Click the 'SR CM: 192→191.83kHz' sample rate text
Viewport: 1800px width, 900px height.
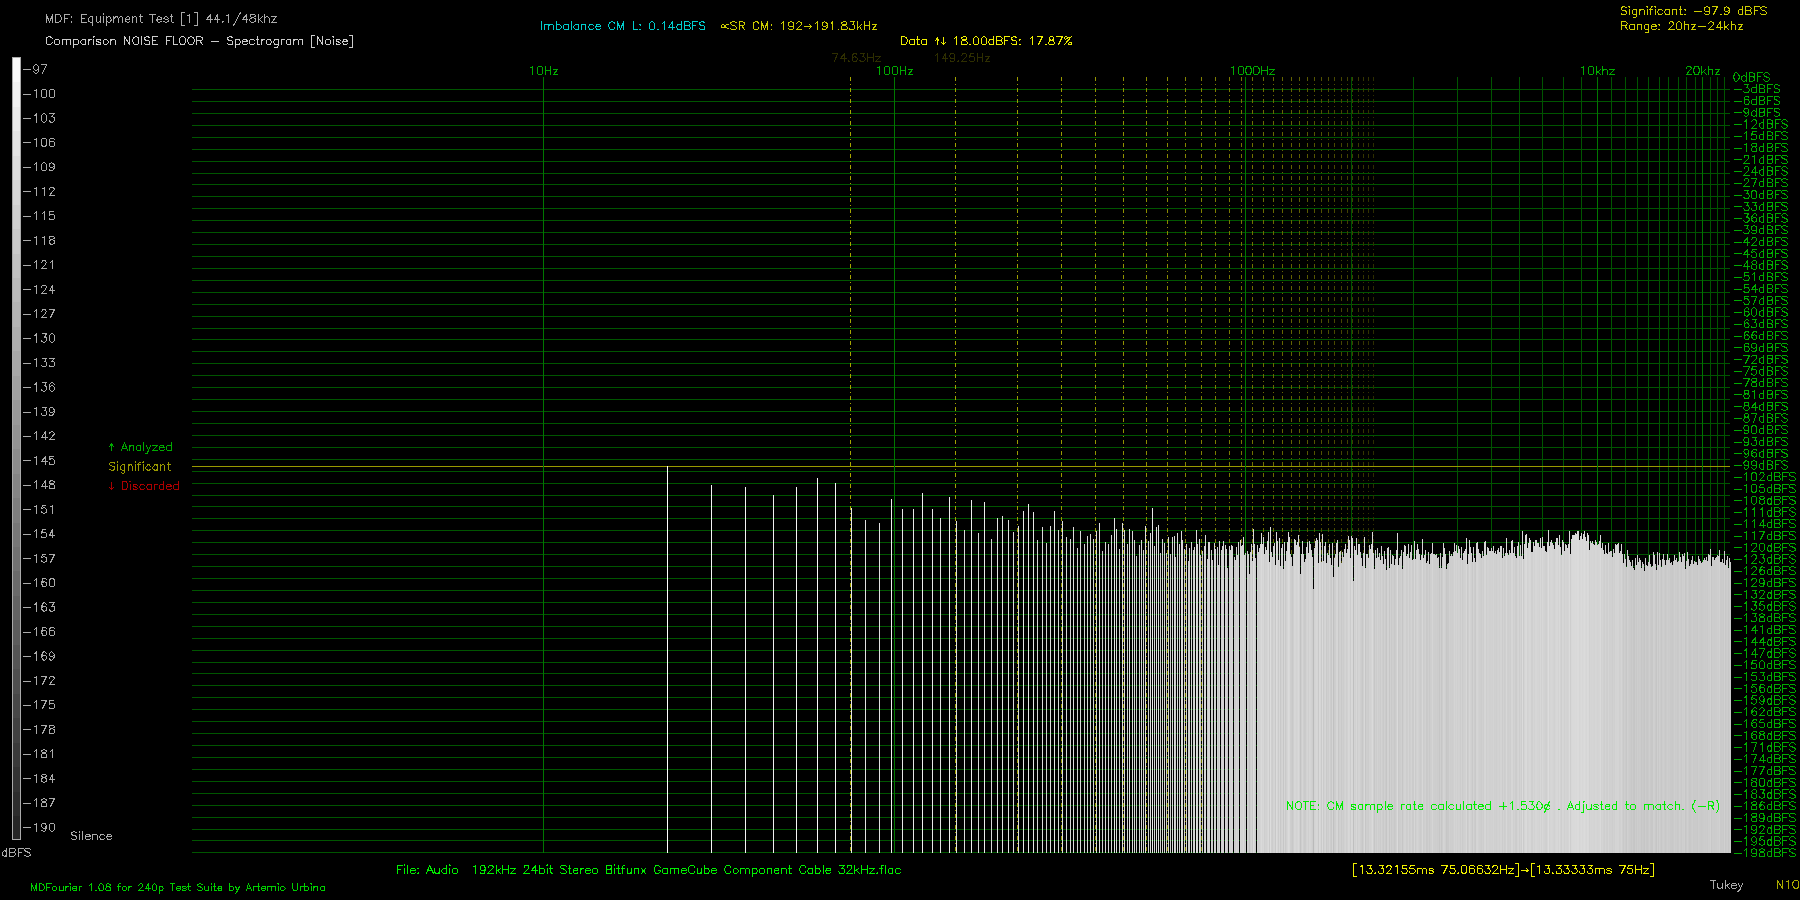[x=799, y=26]
